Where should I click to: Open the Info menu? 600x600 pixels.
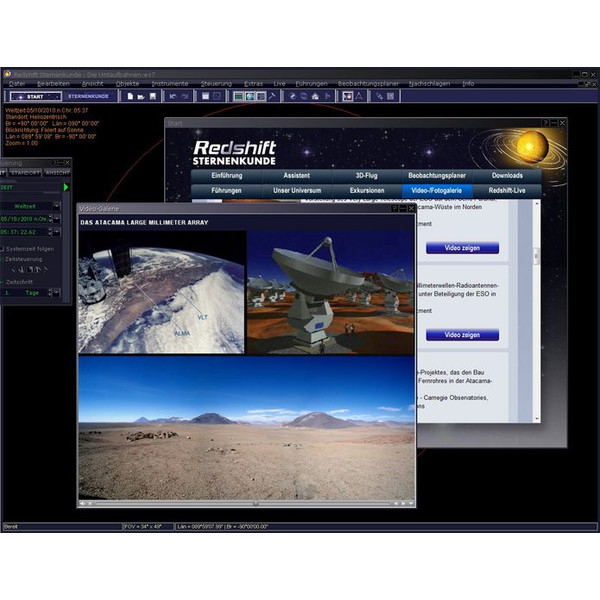[468, 83]
